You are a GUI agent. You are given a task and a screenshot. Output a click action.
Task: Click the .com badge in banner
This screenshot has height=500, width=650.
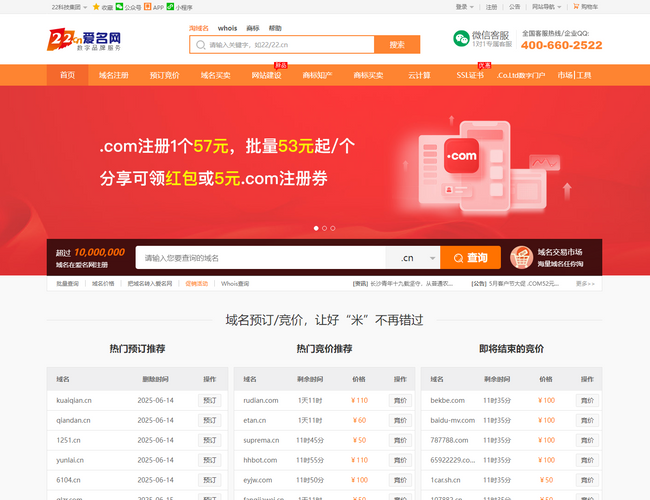pyautogui.click(x=461, y=155)
